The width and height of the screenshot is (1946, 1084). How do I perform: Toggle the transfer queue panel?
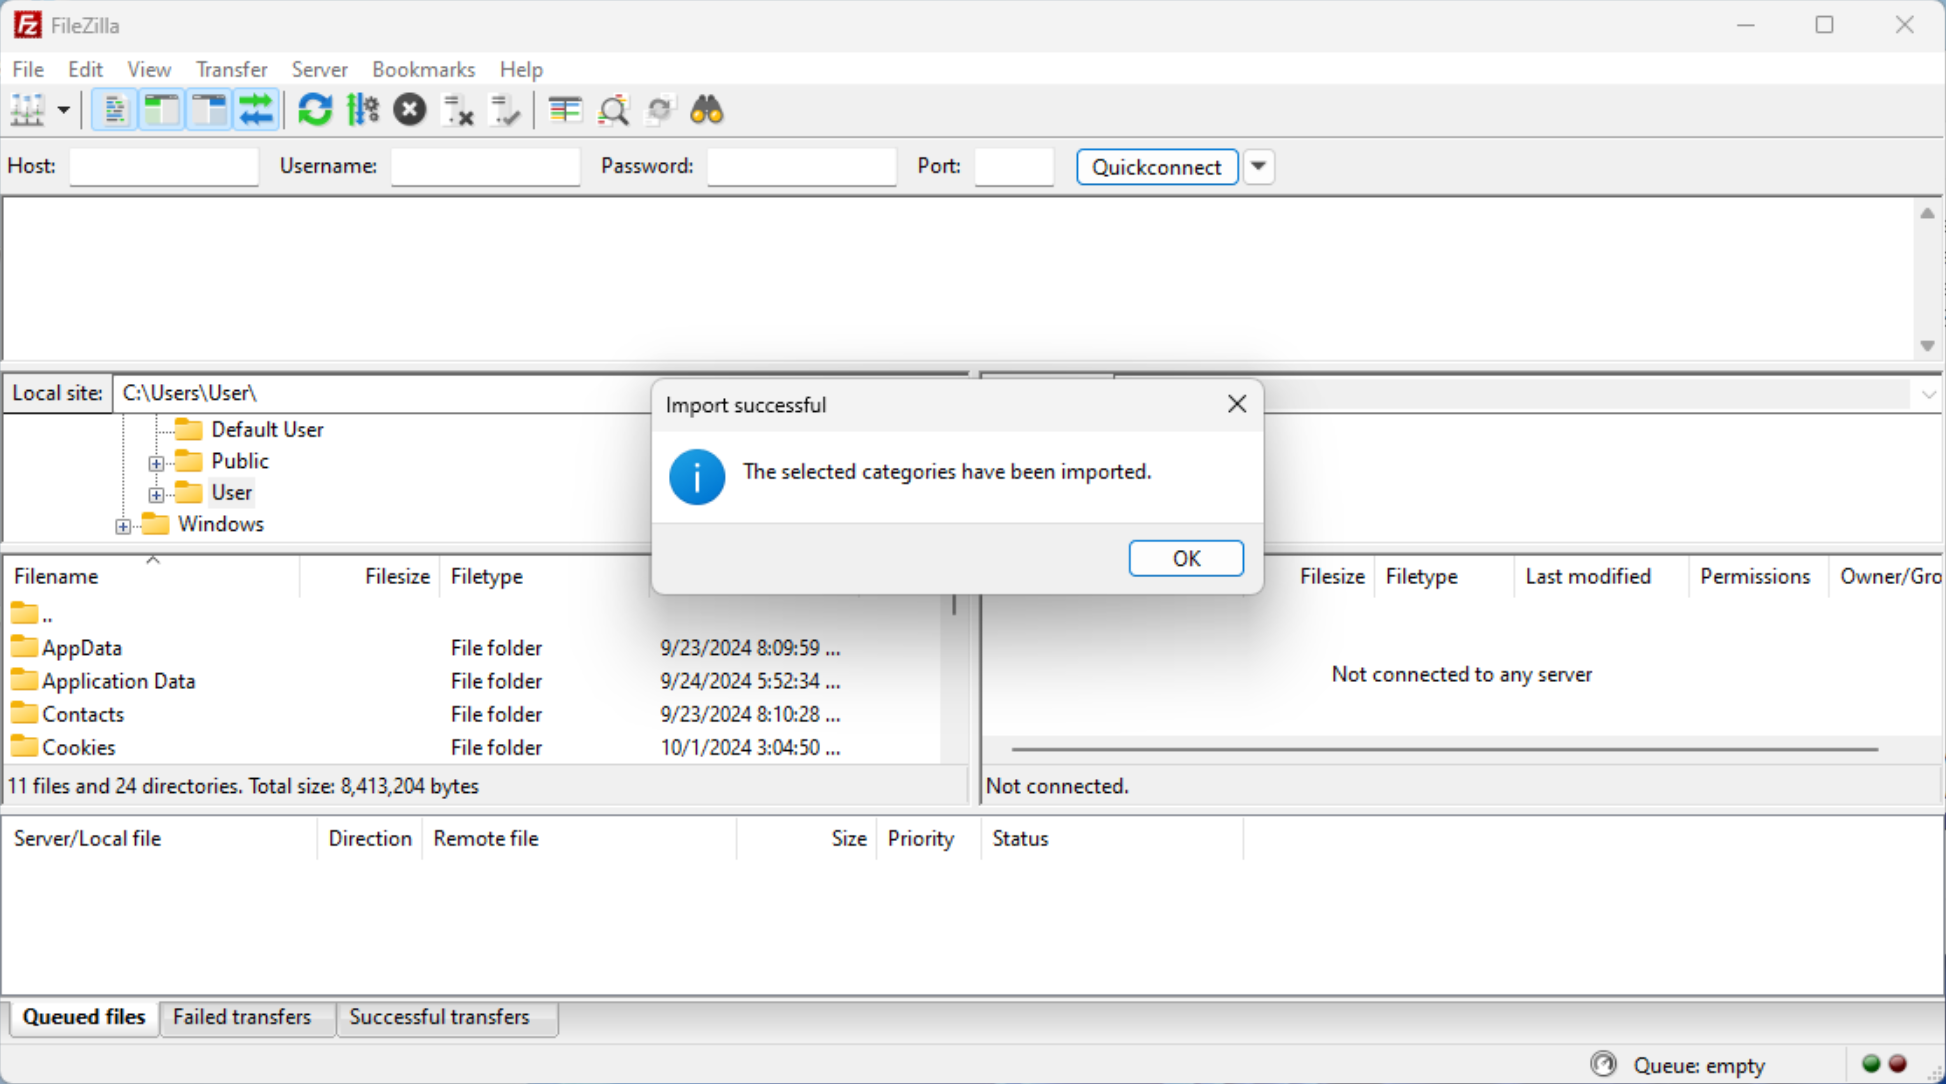click(x=256, y=110)
